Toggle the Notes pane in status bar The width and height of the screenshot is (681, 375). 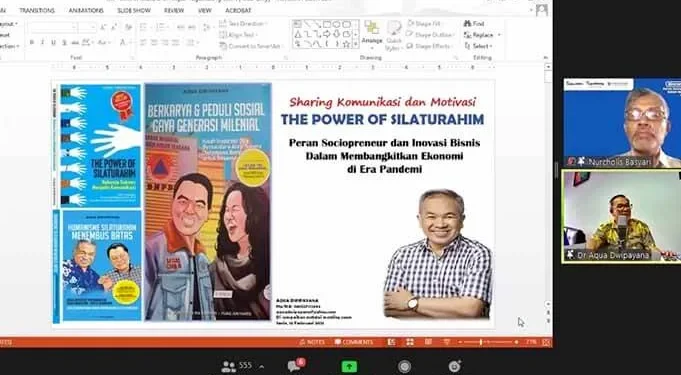(x=312, y=342)
